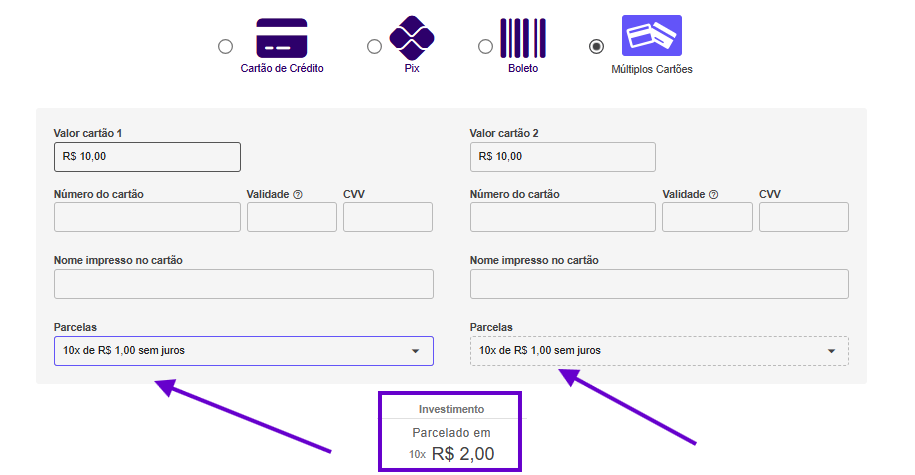Click the Investimento heading text
The width and height of the screenshot is (915, 475).
tap(451, 409)
